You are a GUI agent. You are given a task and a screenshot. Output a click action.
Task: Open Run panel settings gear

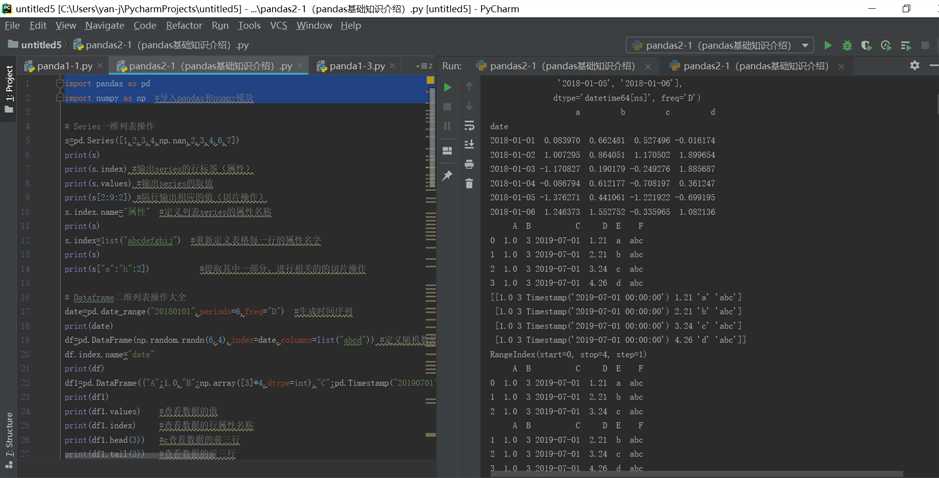(x=914, y=65)
